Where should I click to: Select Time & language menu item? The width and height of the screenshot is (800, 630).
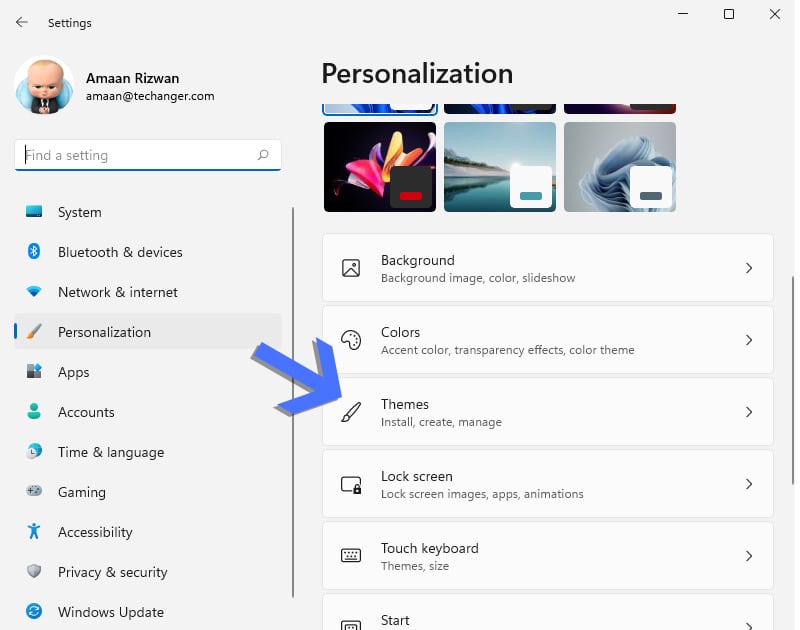(110, 452)
